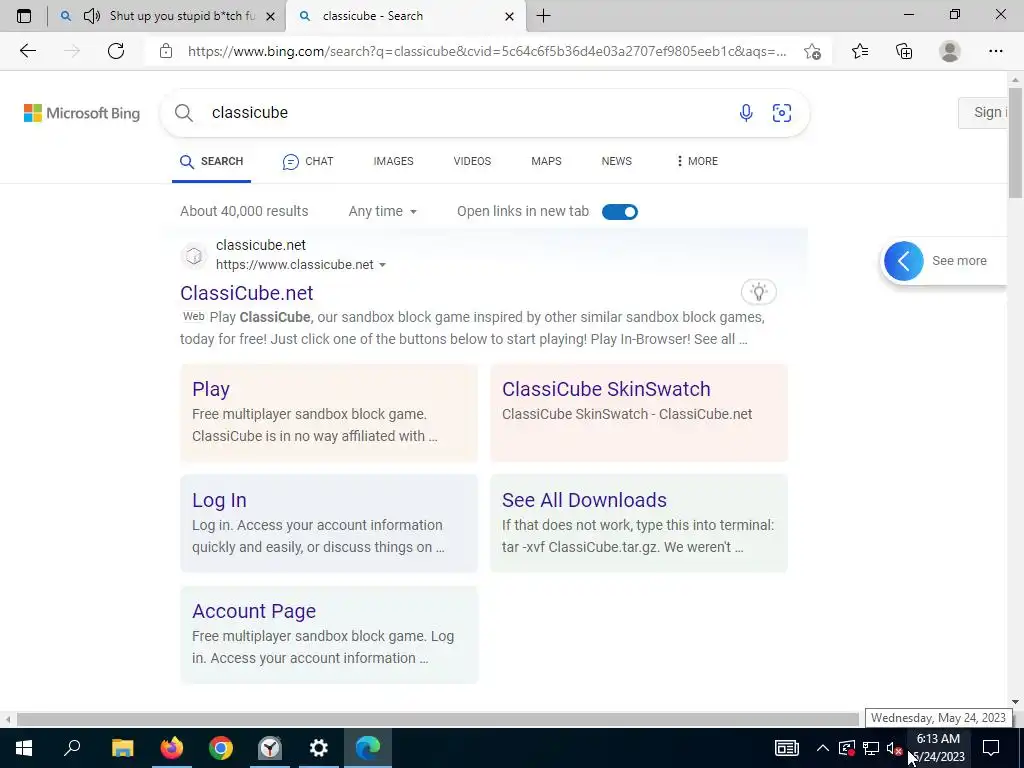The height and width of the screenshot is (768, 1024).
Task: Open visual search camera icon
Action: pyautogui.click(x=782, y=113)
